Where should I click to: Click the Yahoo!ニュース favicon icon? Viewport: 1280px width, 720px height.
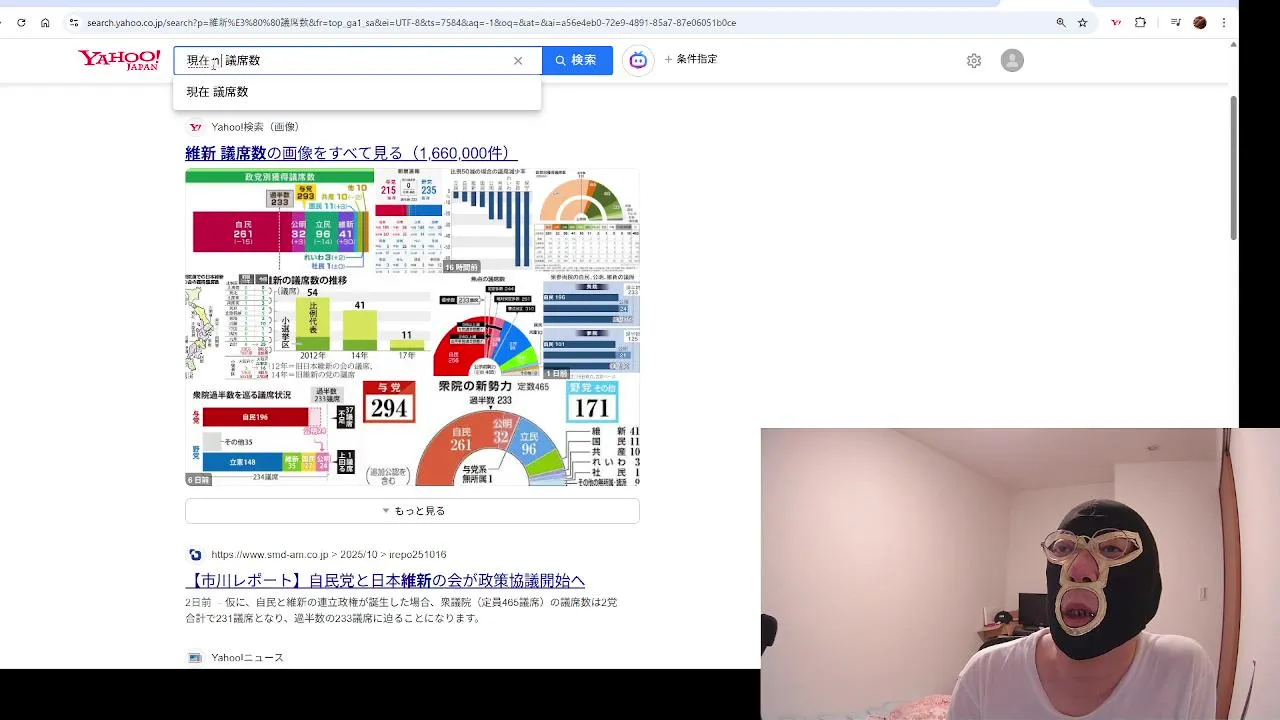point(195,658)
